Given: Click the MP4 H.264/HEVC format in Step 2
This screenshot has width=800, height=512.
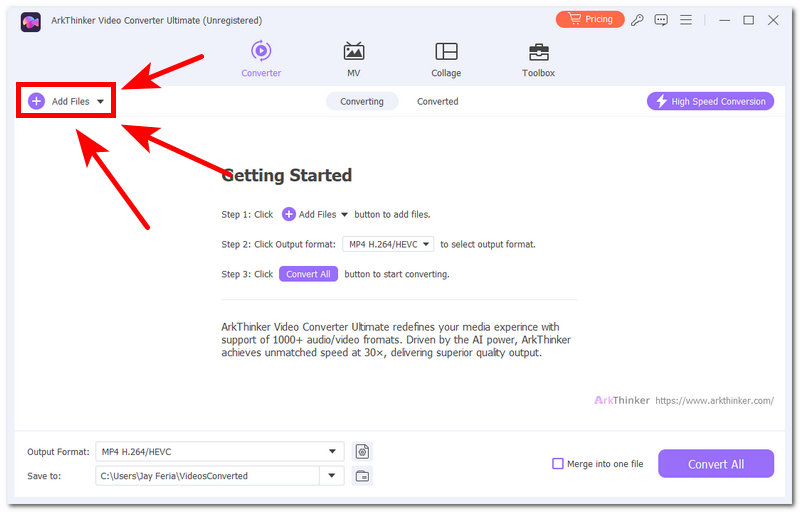Looking at the screenshot, I should tap(388, 244).
